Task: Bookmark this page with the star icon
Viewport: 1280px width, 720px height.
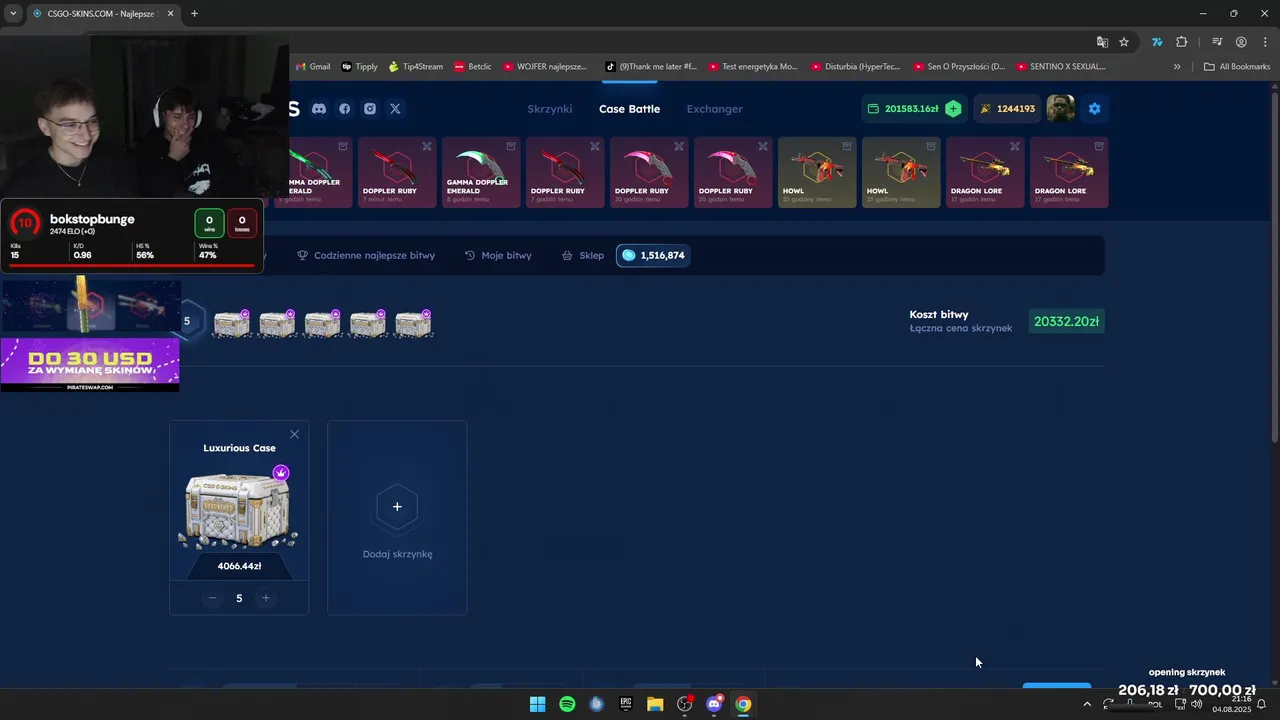Action: pyautogui.click(x=1124, y=42)
